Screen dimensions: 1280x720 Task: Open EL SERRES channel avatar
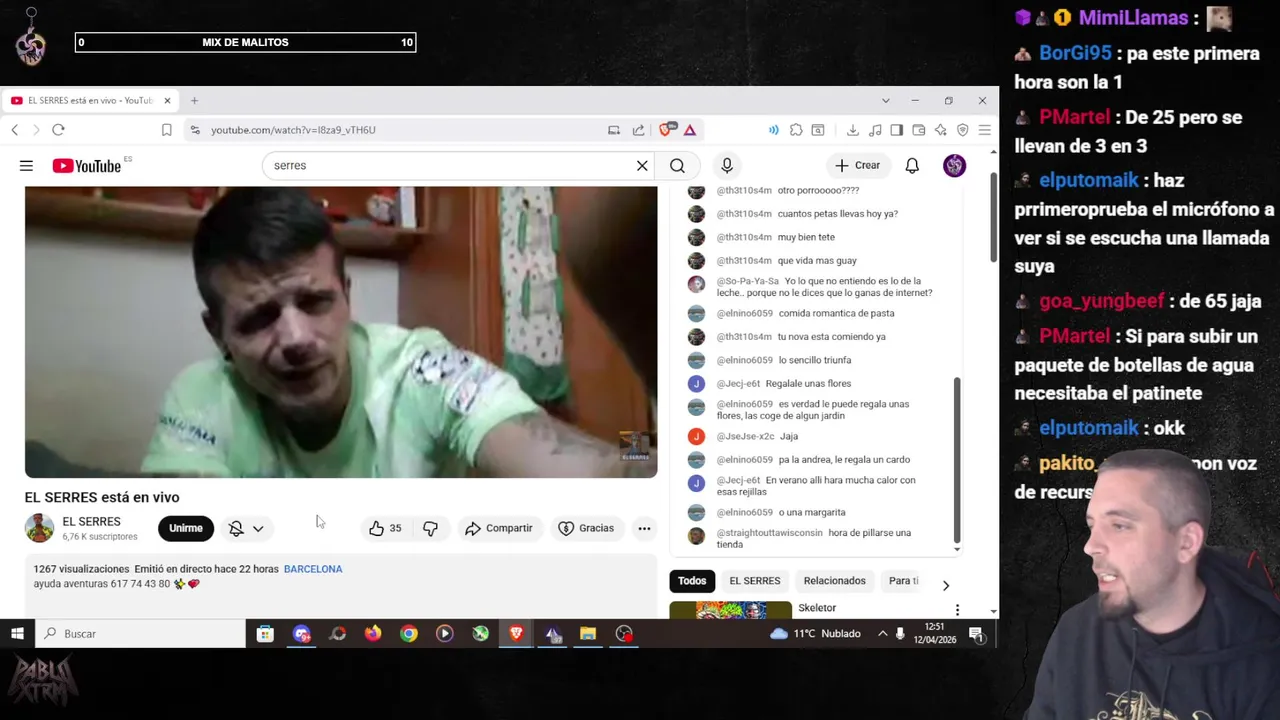[39, 528]
